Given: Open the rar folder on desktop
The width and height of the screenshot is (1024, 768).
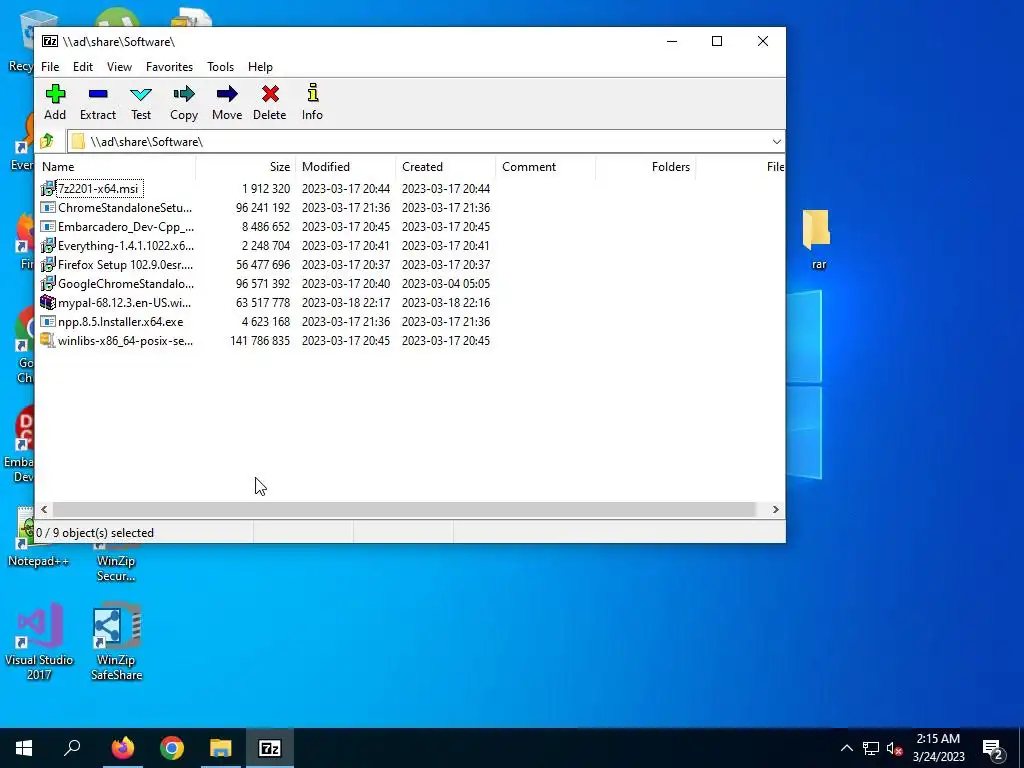Looking at the screenshot, I should point(817,239).
